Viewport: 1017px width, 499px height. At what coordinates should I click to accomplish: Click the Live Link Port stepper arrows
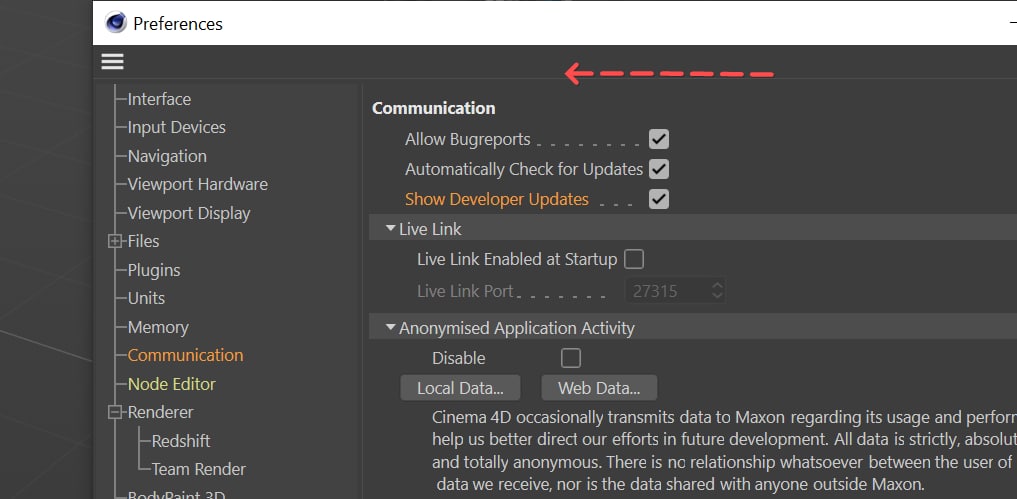[717, 290]
